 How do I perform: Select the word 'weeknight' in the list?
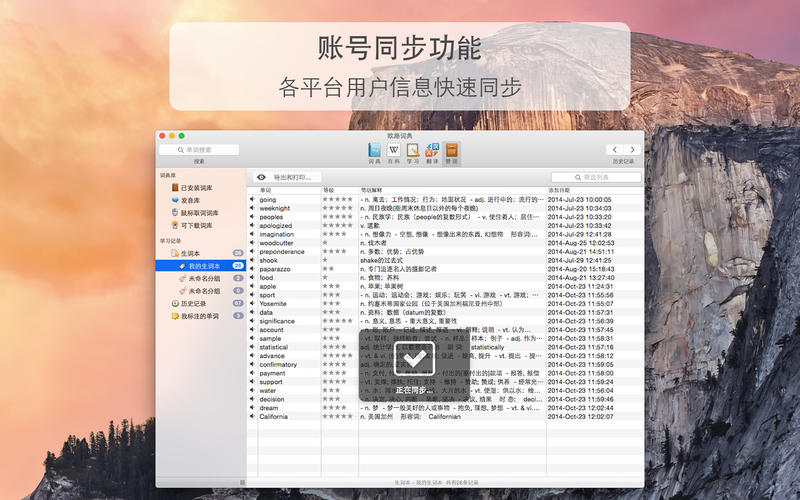[274, 208]
